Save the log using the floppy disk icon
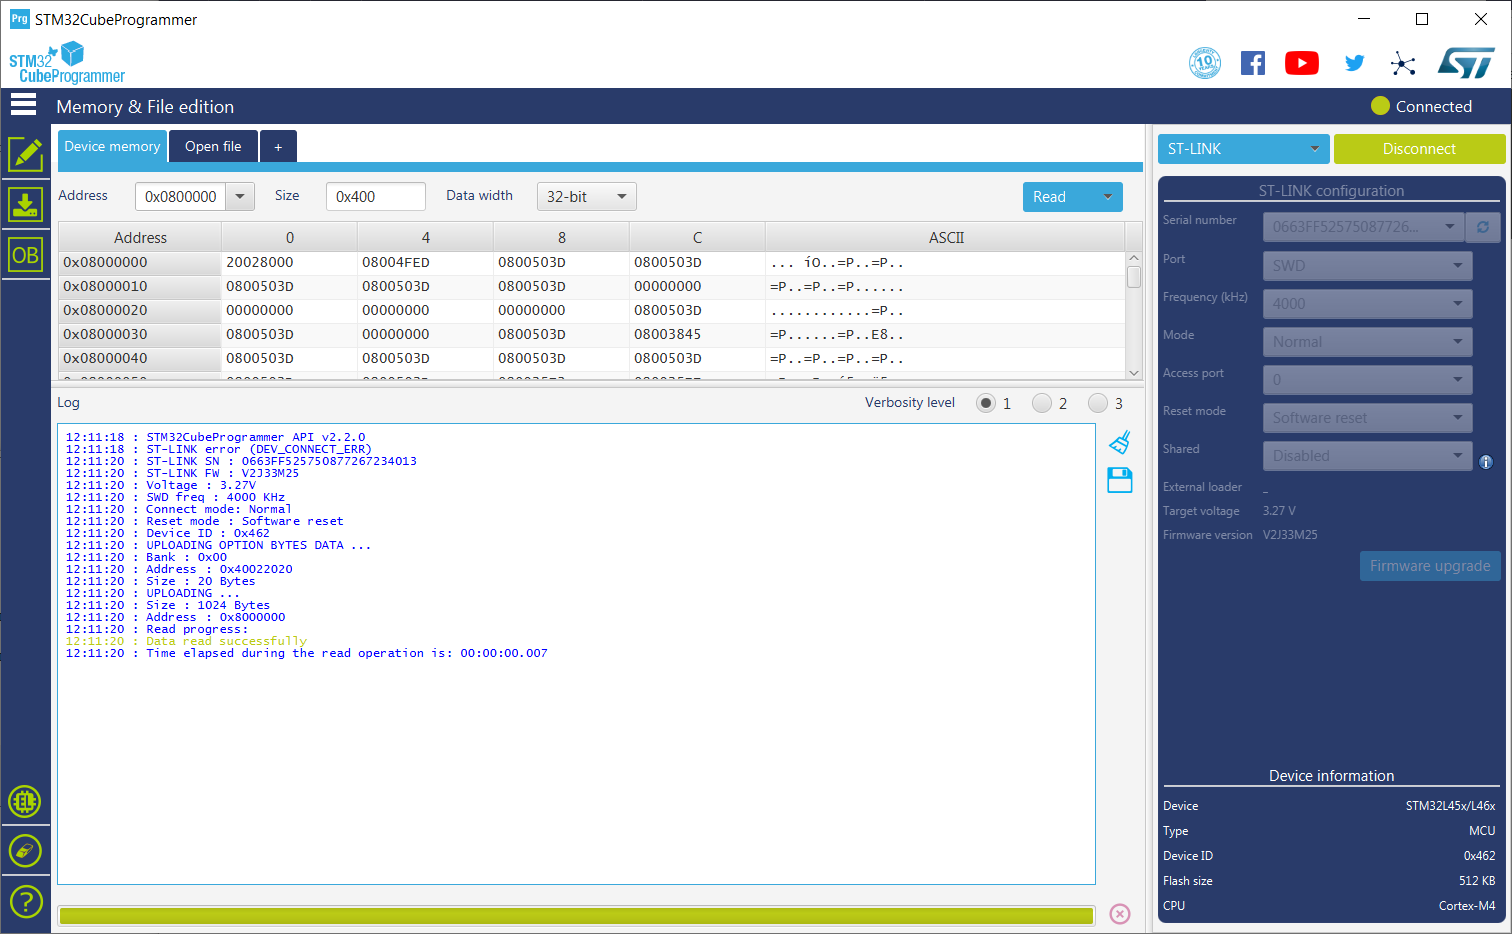 click(x=1119, y=480)
